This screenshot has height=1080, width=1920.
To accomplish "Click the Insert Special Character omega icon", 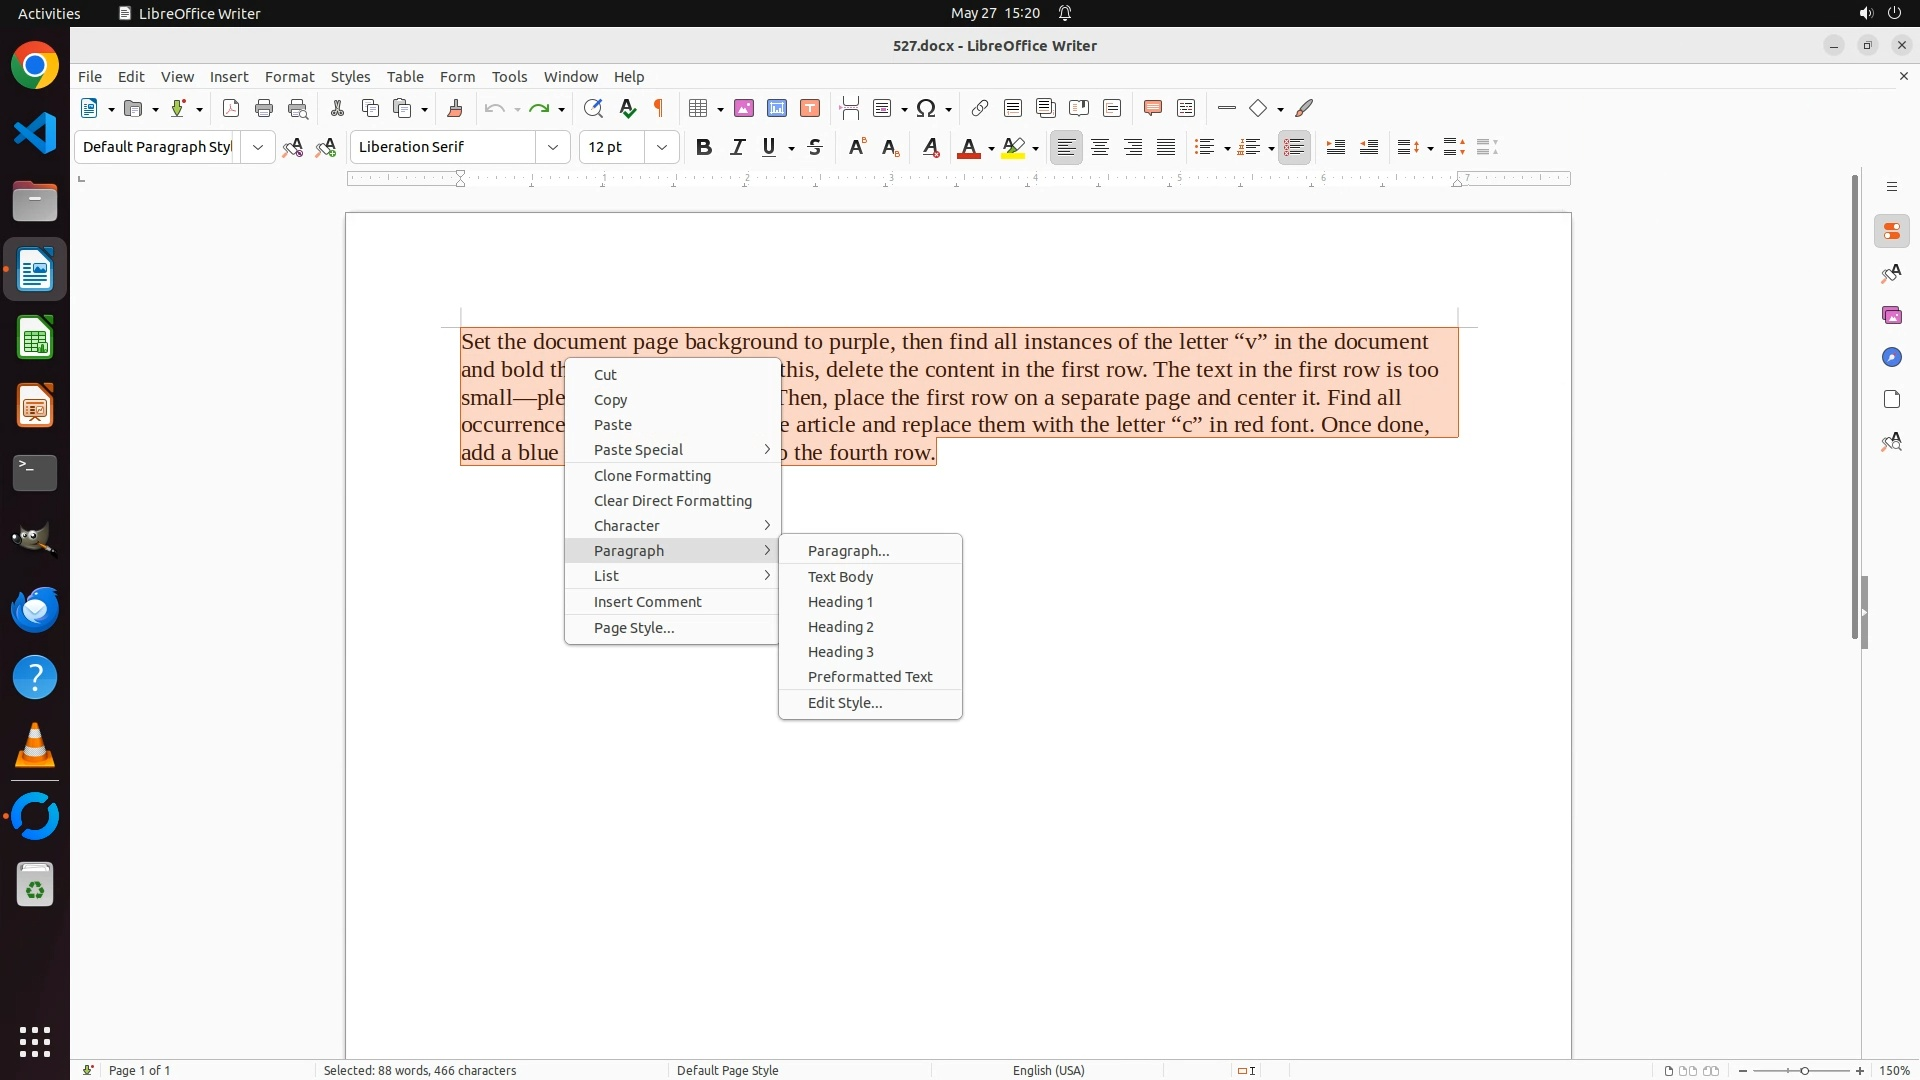I will point(926,108).
